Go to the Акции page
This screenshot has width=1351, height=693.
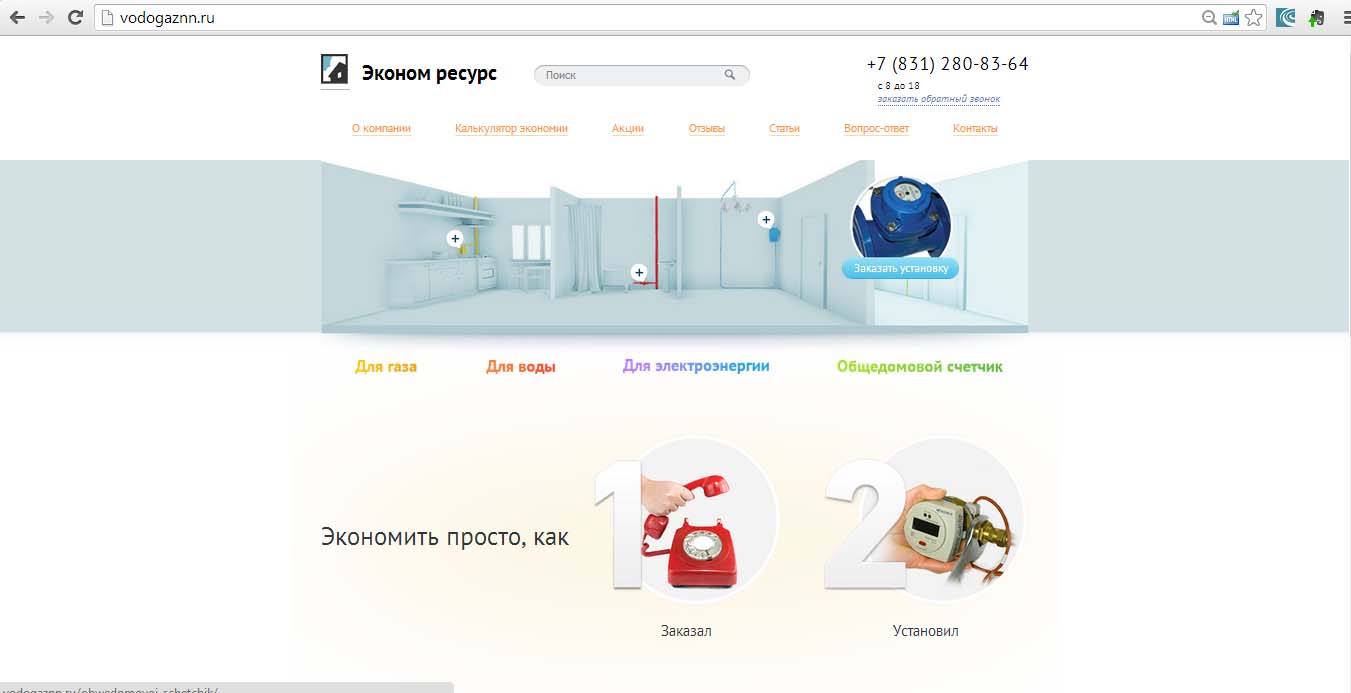tap(628, 128)
